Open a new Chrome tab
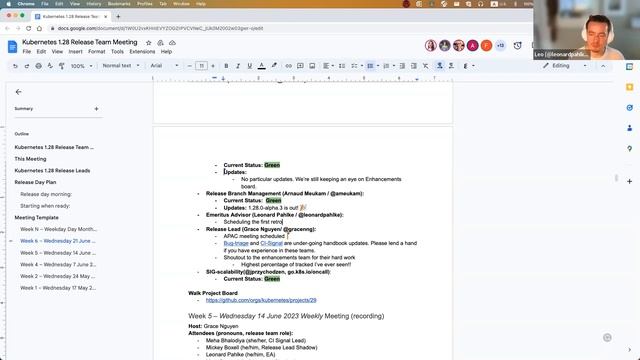This screenshot has height=360, width=640. (118, 16)
